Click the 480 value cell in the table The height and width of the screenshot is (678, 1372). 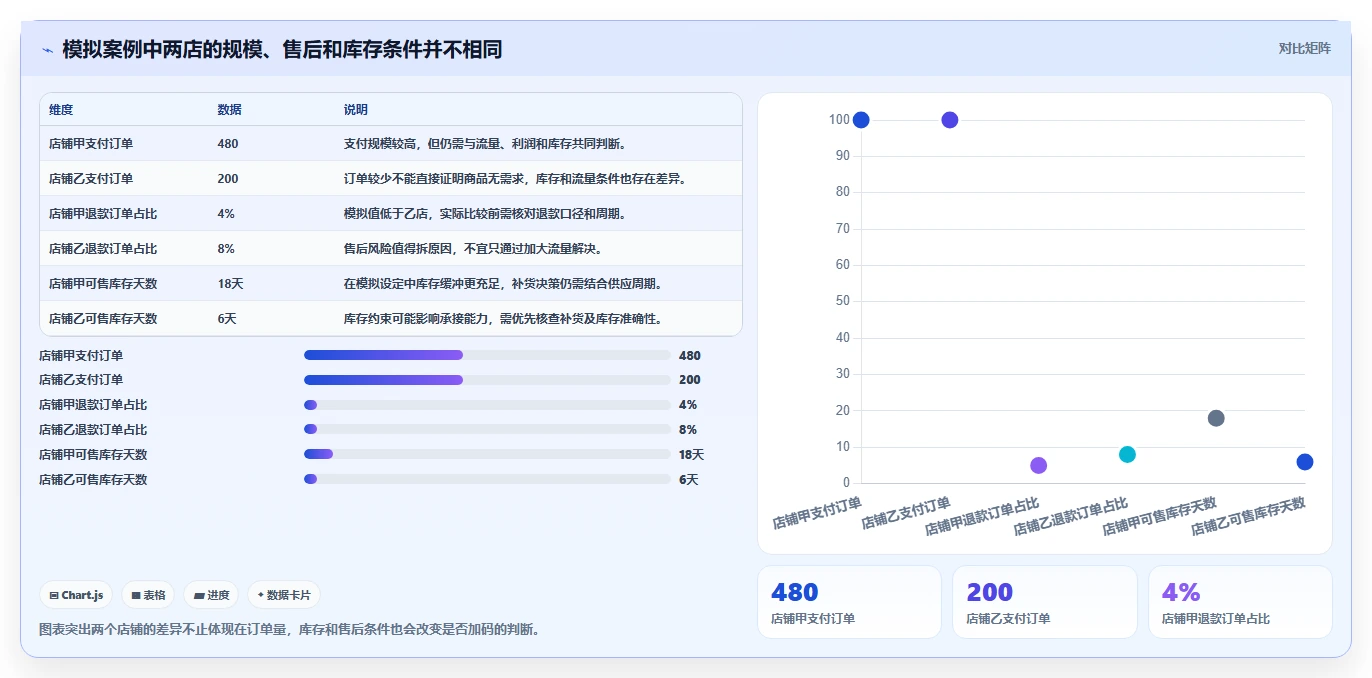228,144
